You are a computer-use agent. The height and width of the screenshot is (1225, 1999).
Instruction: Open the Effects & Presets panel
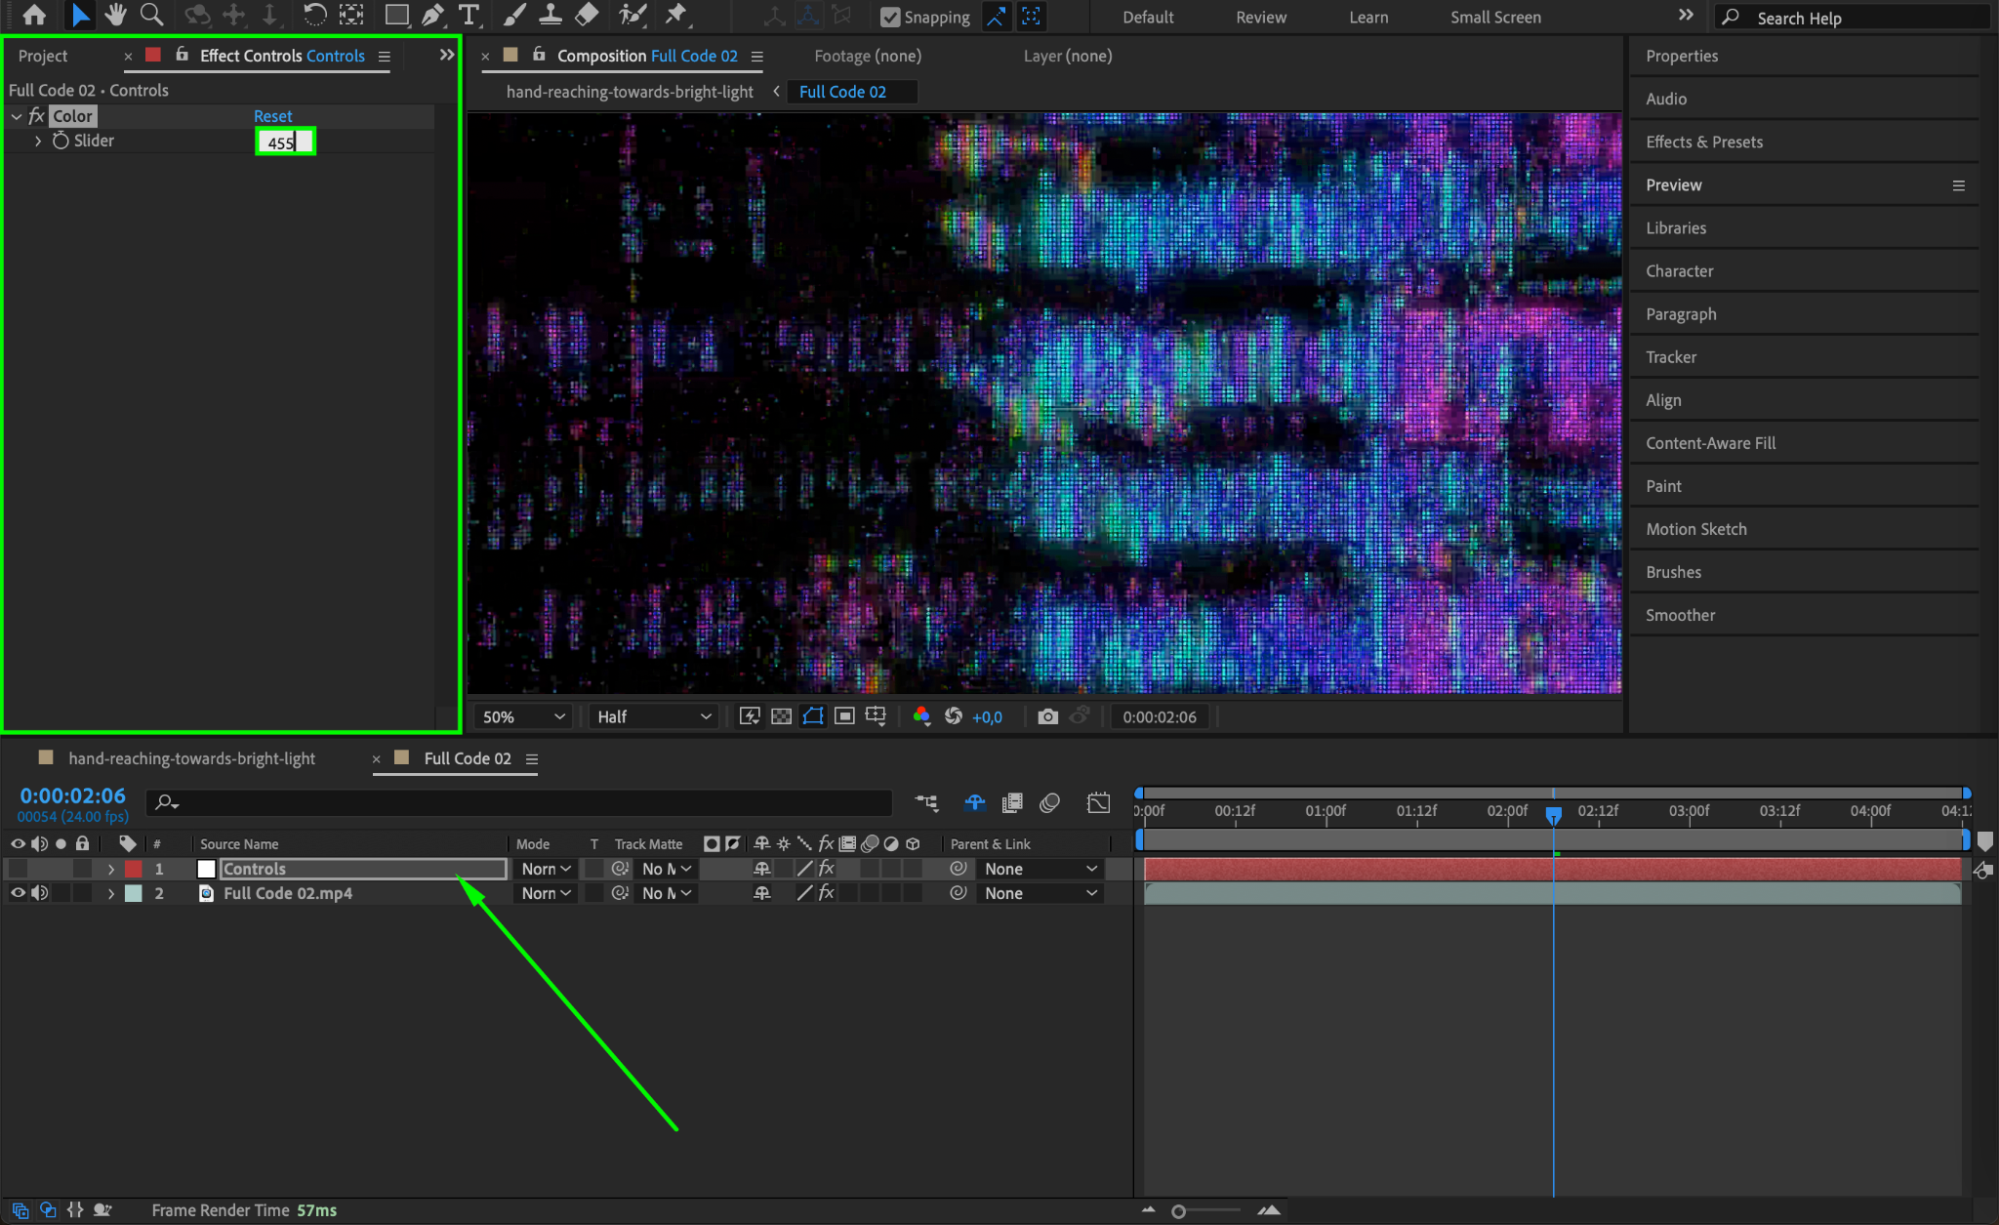click(1704, 141)
